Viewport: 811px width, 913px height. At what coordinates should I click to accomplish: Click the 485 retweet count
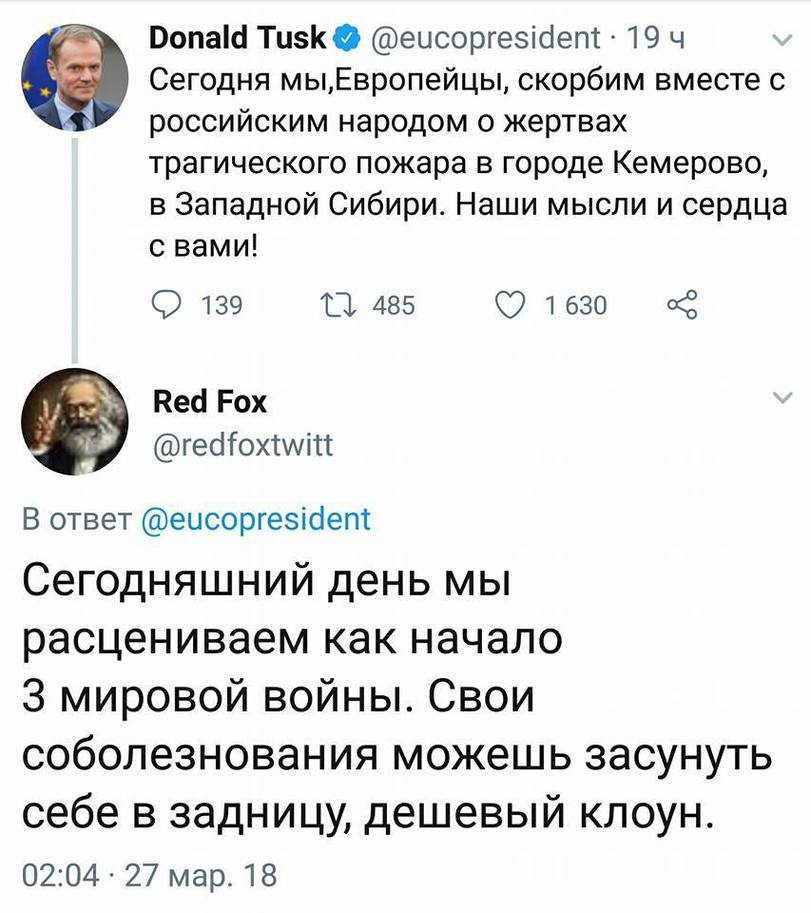(393, 305)
